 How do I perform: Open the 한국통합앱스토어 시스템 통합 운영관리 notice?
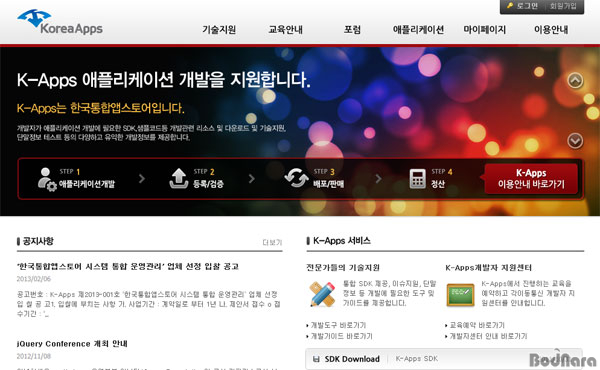point(128,266)
